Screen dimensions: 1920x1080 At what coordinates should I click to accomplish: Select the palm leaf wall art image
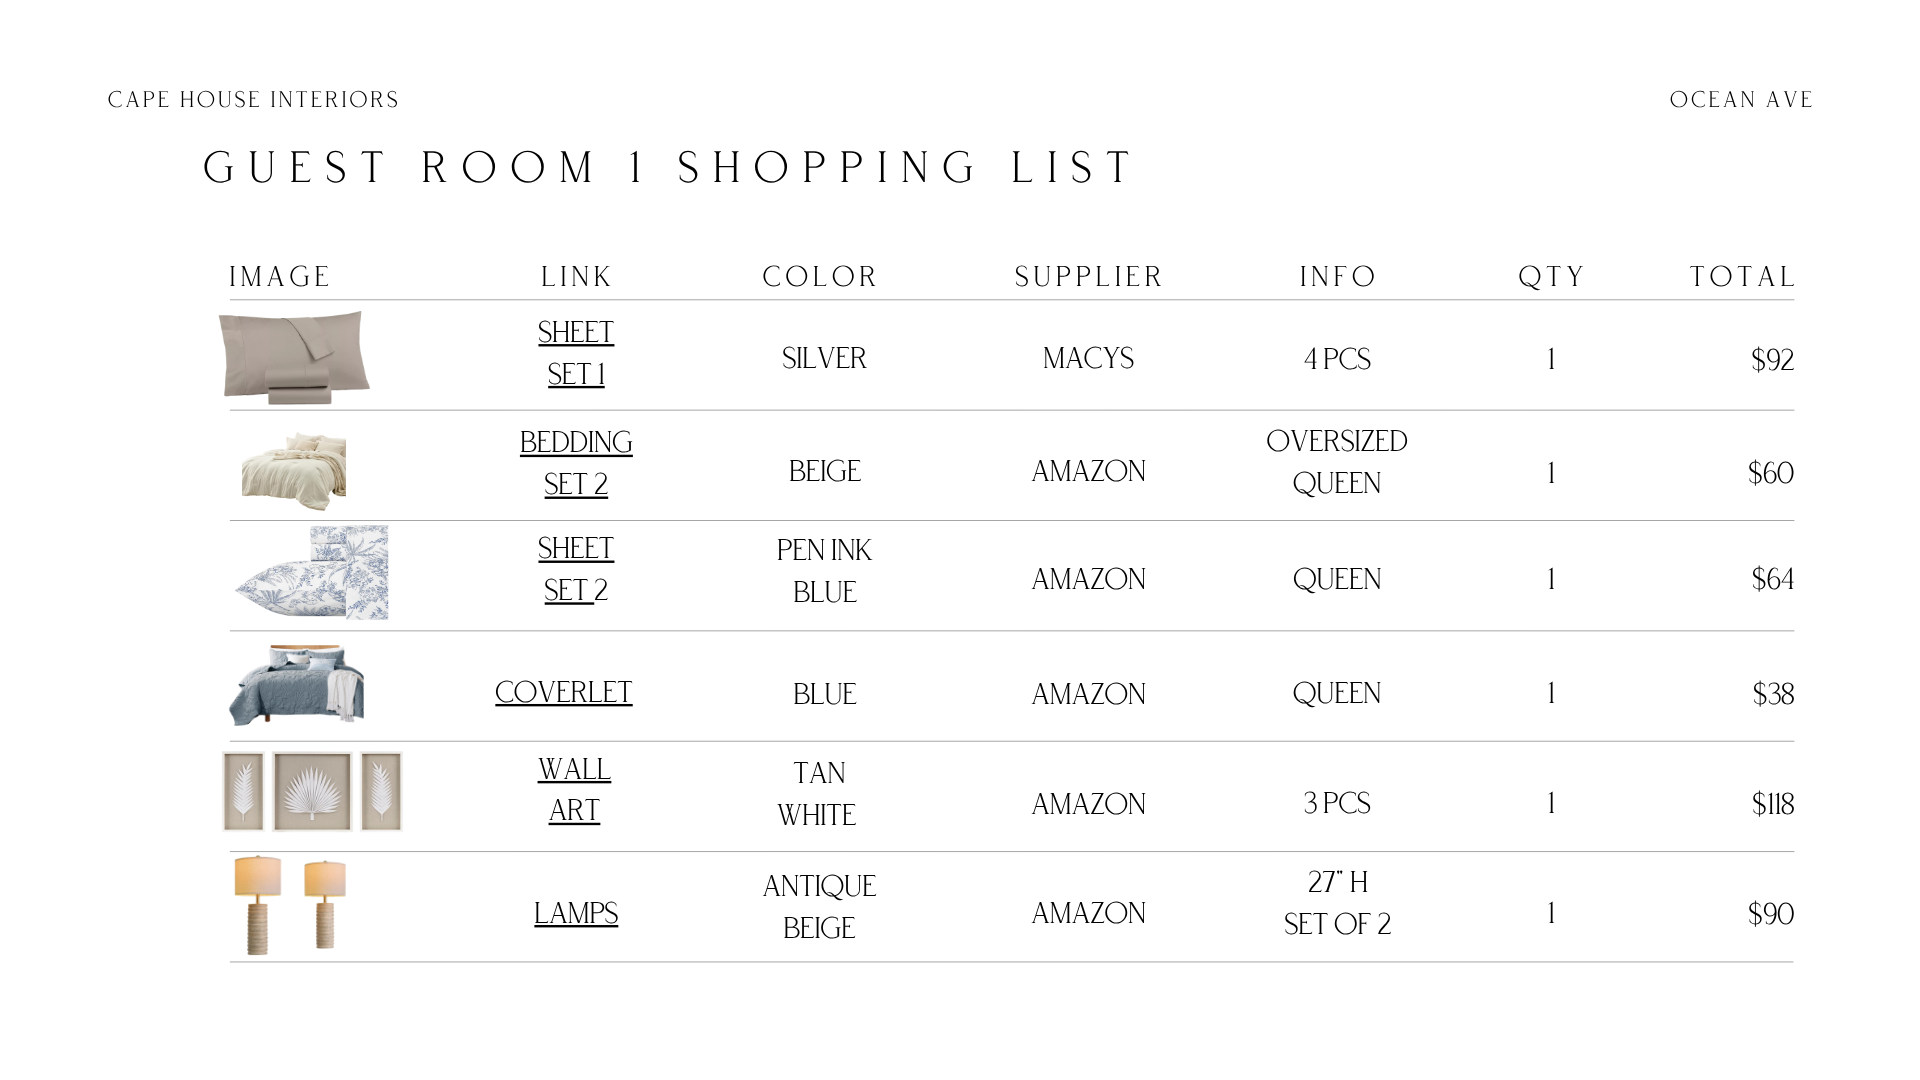312,791
